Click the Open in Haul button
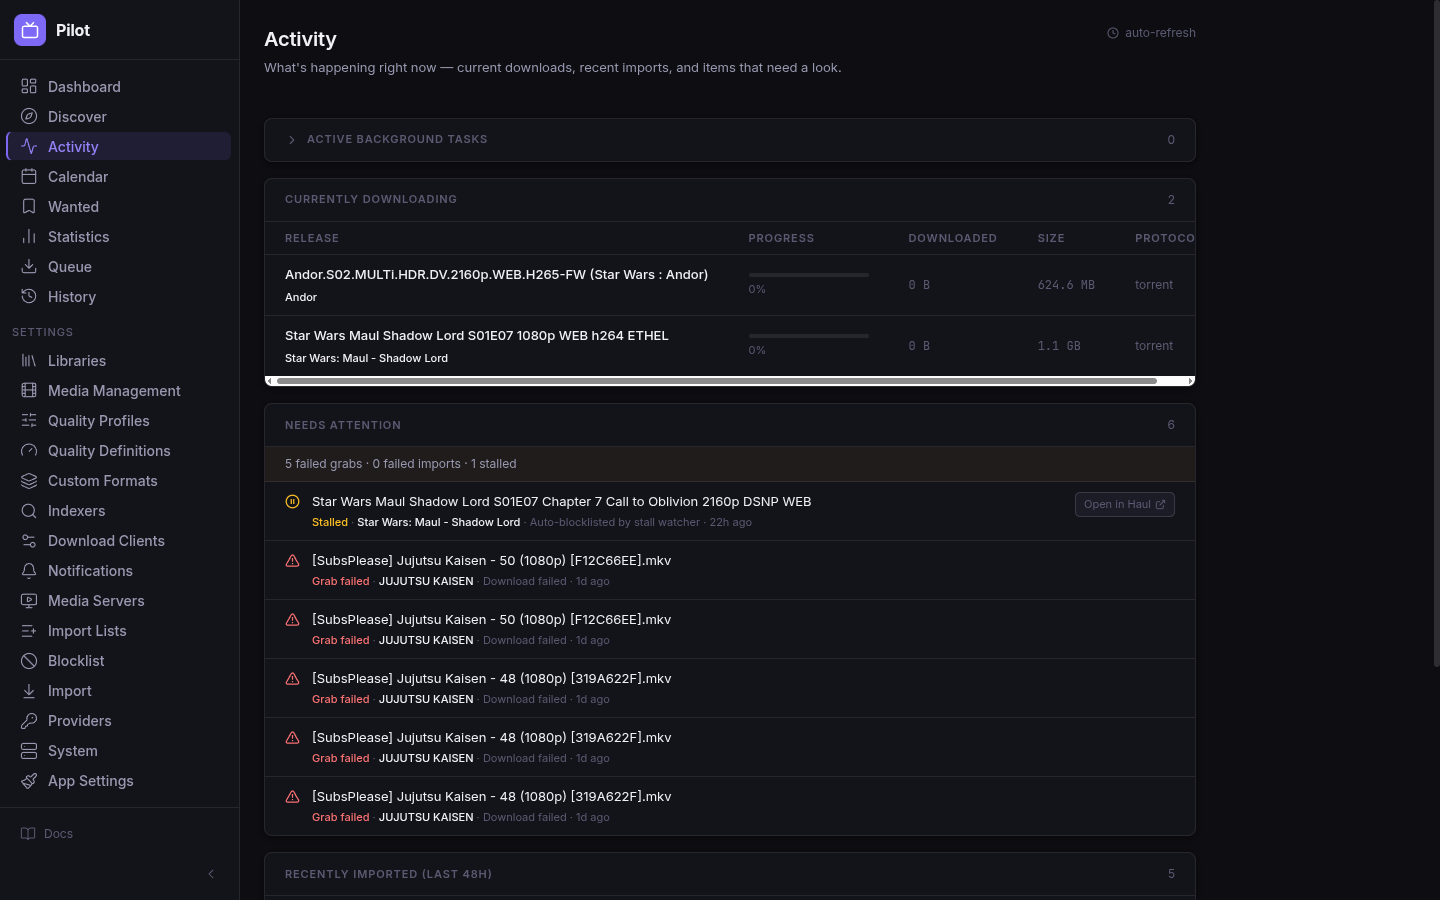The image size is (1440, 900). [x=1124, y=505]
